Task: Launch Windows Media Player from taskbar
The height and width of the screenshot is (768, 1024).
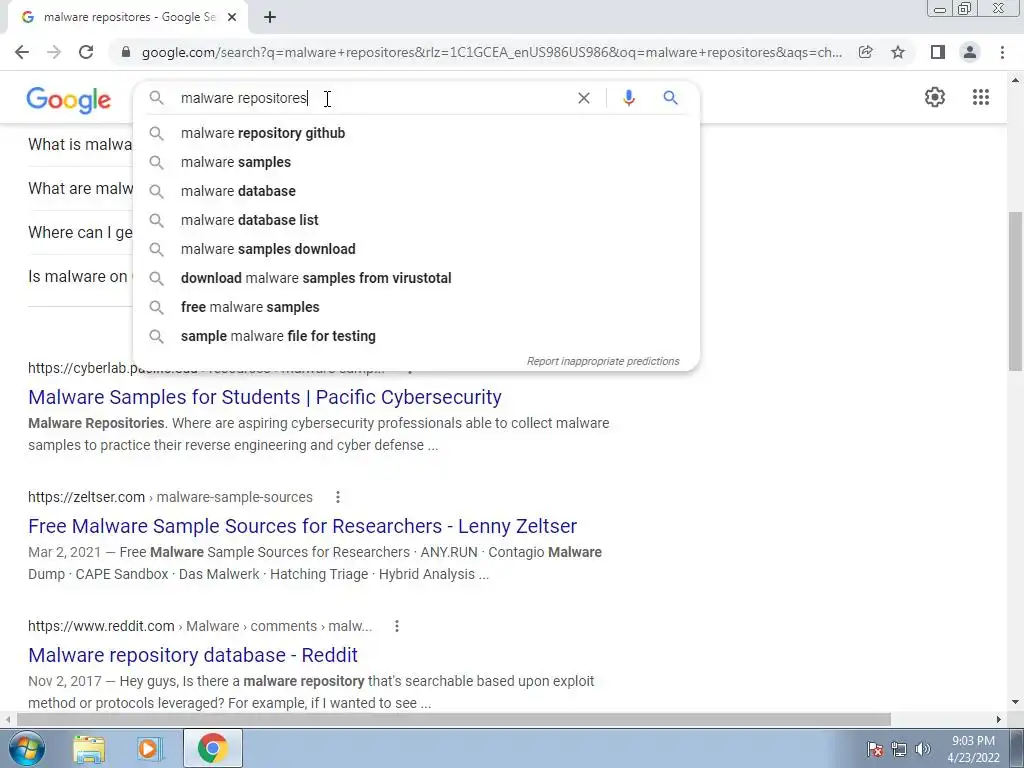Action: coord(148,749)
